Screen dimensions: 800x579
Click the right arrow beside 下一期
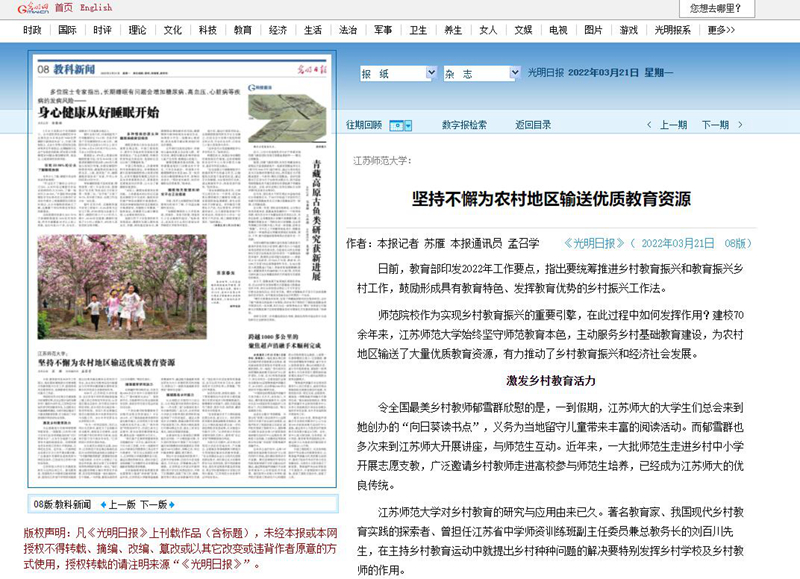coord(742,126)
